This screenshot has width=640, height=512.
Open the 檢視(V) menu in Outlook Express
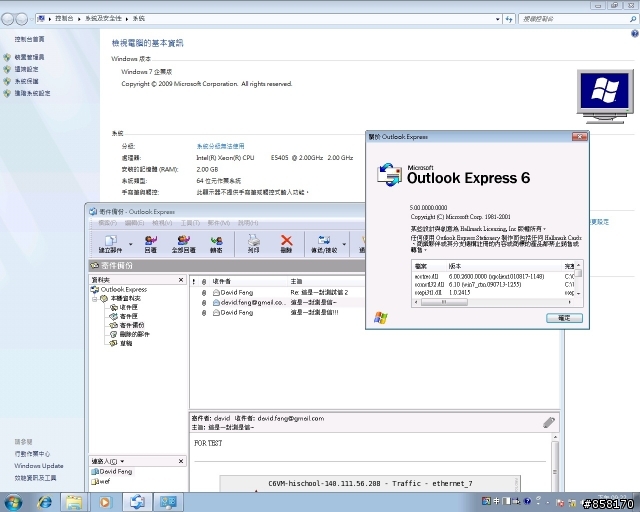point(162,223)
